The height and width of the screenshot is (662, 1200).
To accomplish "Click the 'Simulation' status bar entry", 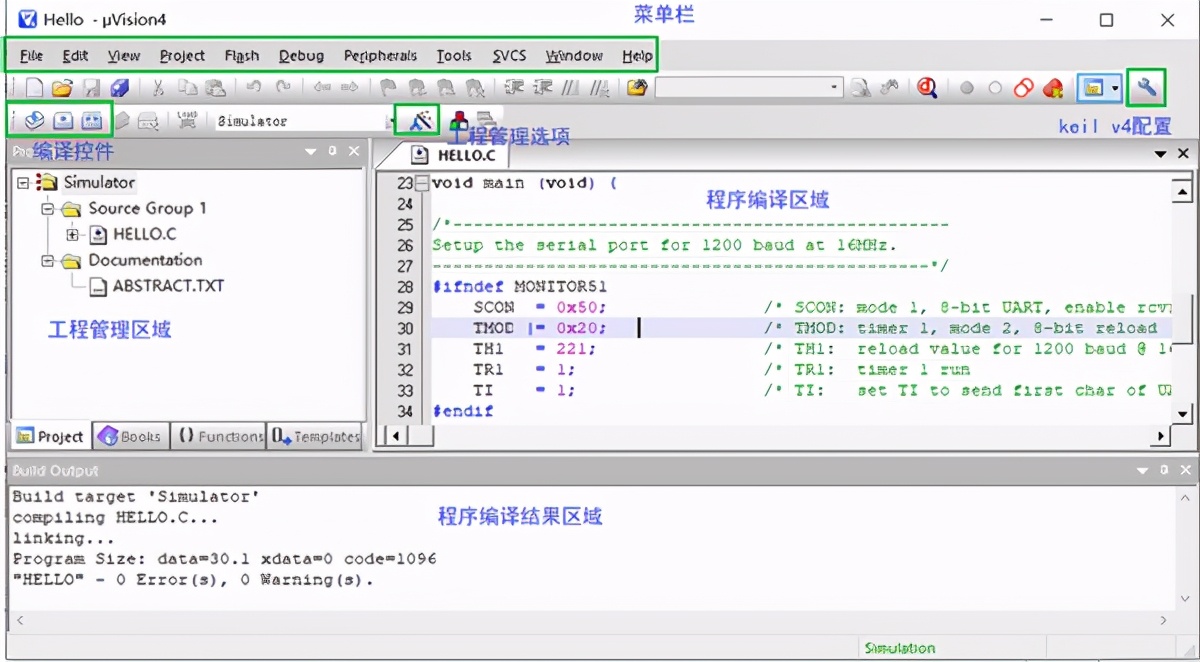I will (x=900, y=648).
